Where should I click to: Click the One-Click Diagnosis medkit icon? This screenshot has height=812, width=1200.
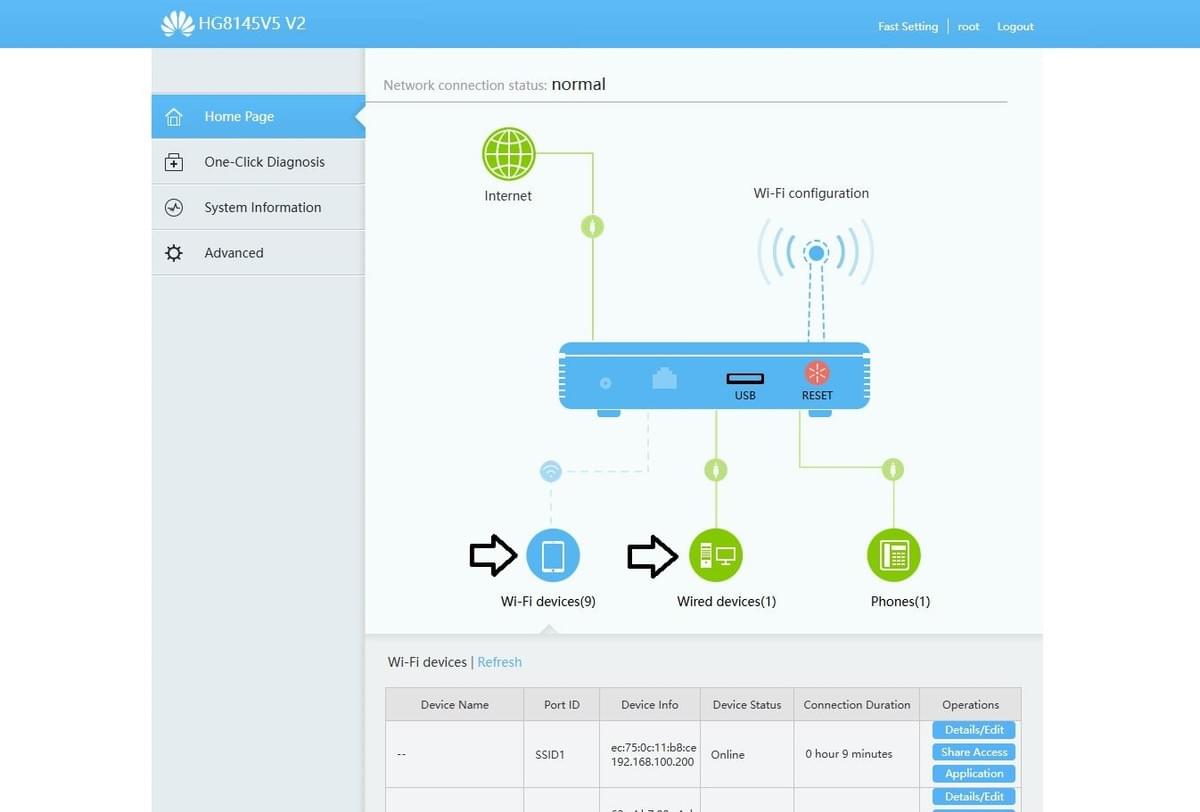tap(174, 162)
